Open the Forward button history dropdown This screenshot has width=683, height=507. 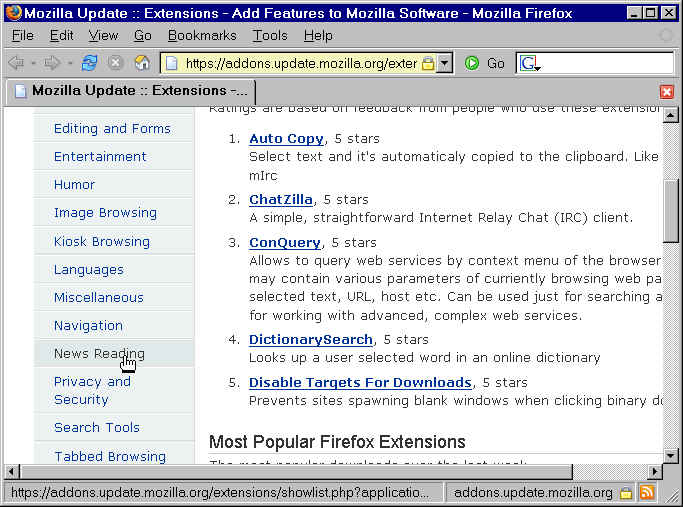(x=70, y=64)
